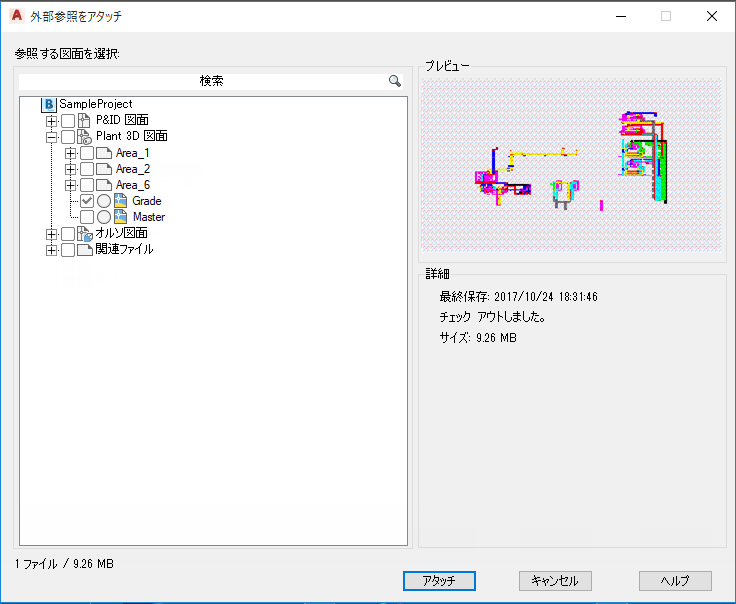The image size is (736, 604).
Task: Select the Grade label in the tree
Action: tap(147, 201)
